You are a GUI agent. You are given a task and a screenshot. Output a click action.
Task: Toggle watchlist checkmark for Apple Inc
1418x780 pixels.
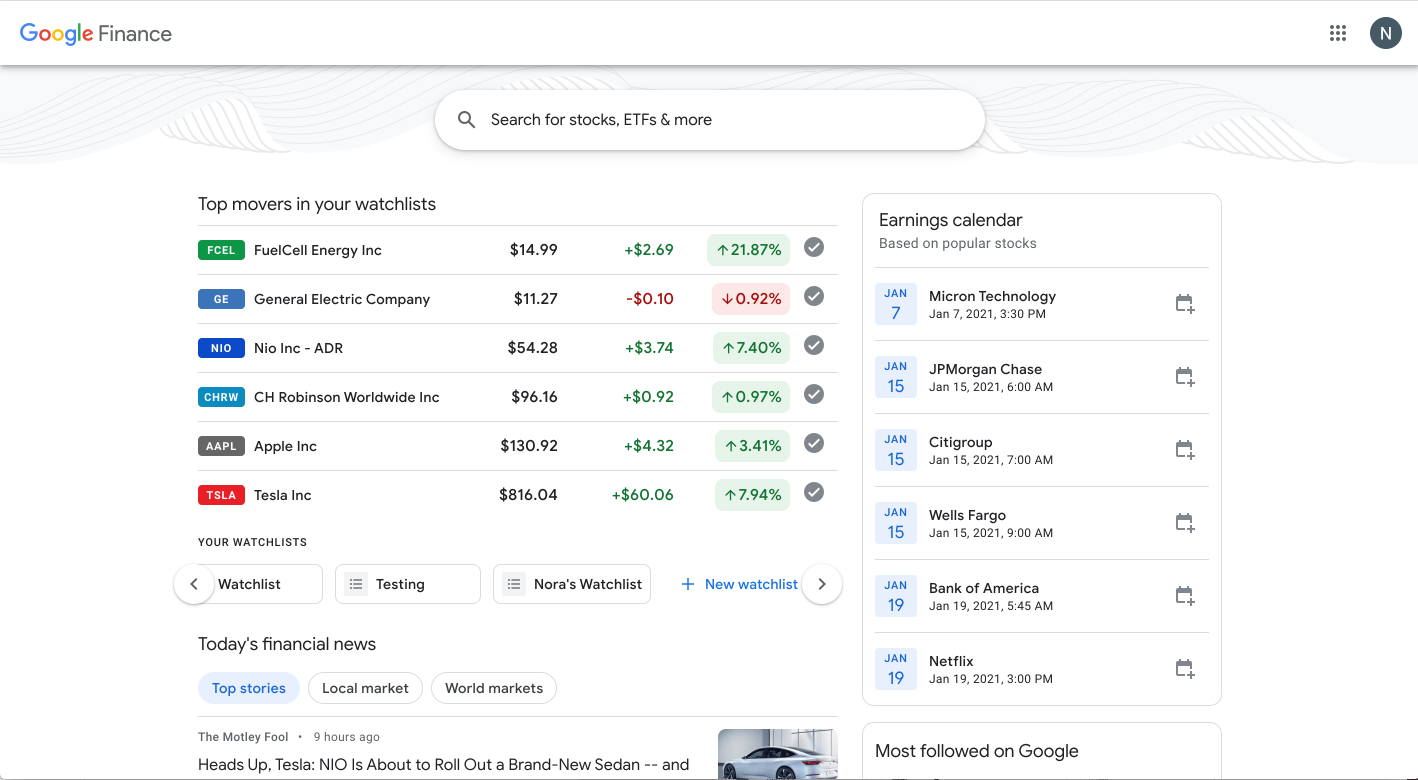pyautogui.click(x=814, y=443)
